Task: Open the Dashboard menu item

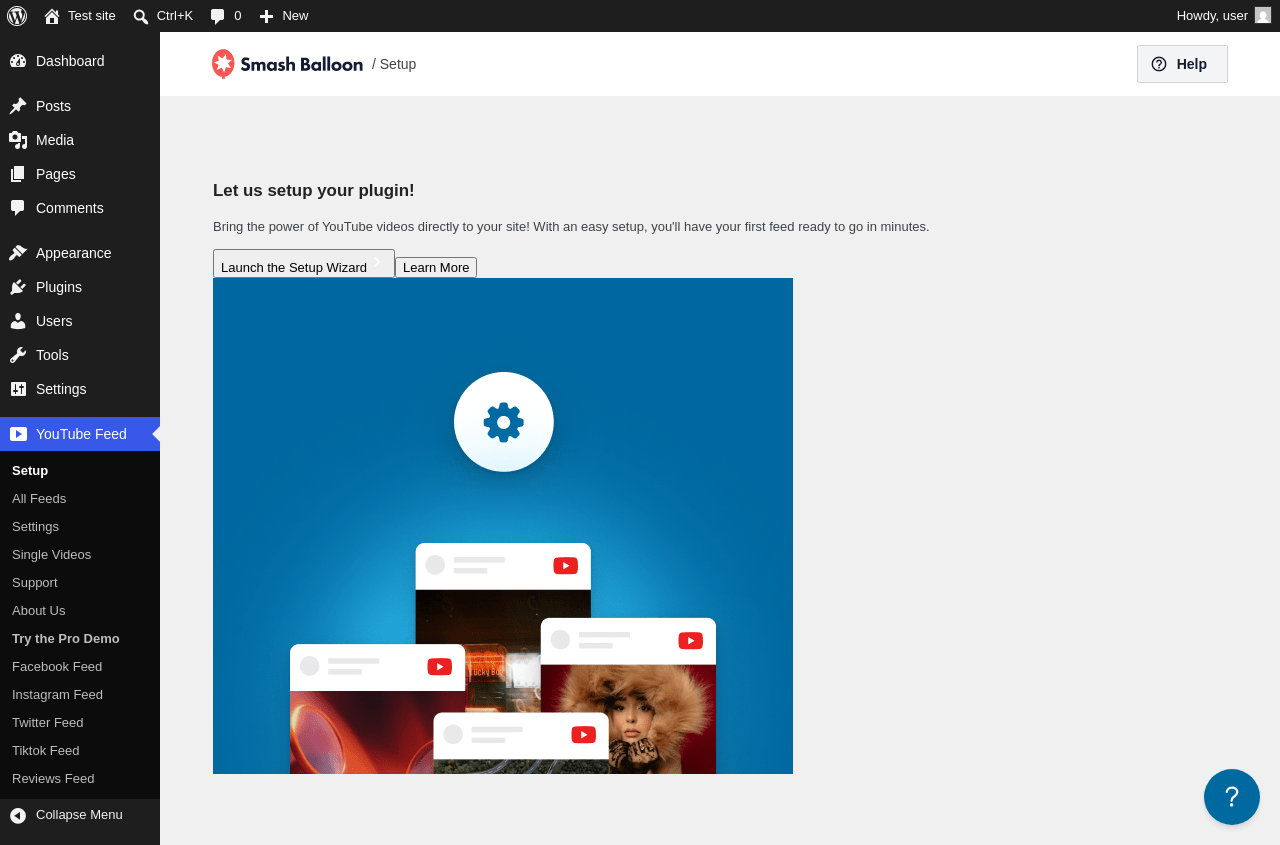Action: click(80, 61)
